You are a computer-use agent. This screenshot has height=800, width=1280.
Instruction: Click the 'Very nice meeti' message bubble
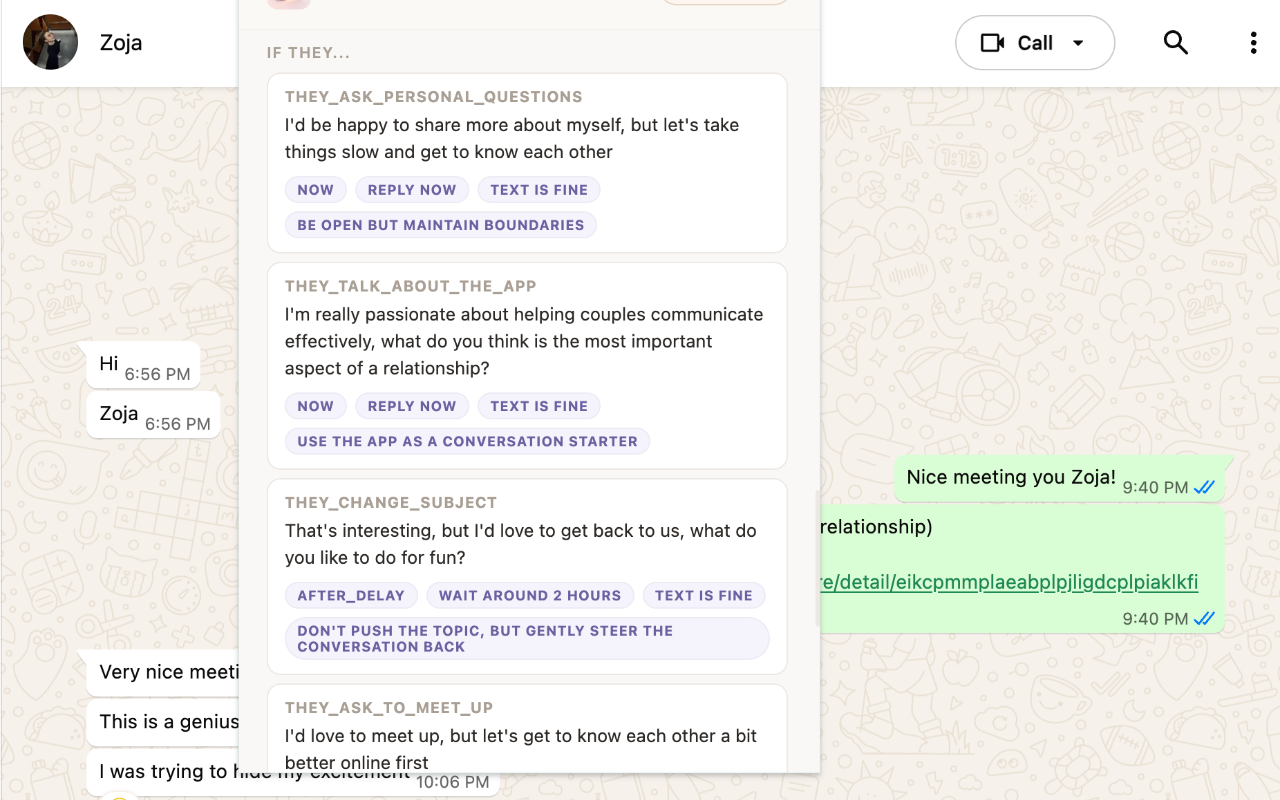pos(163,672)
